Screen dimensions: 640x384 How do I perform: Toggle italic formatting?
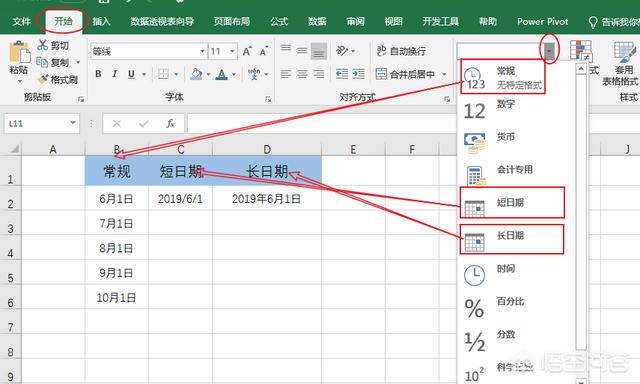115,74
